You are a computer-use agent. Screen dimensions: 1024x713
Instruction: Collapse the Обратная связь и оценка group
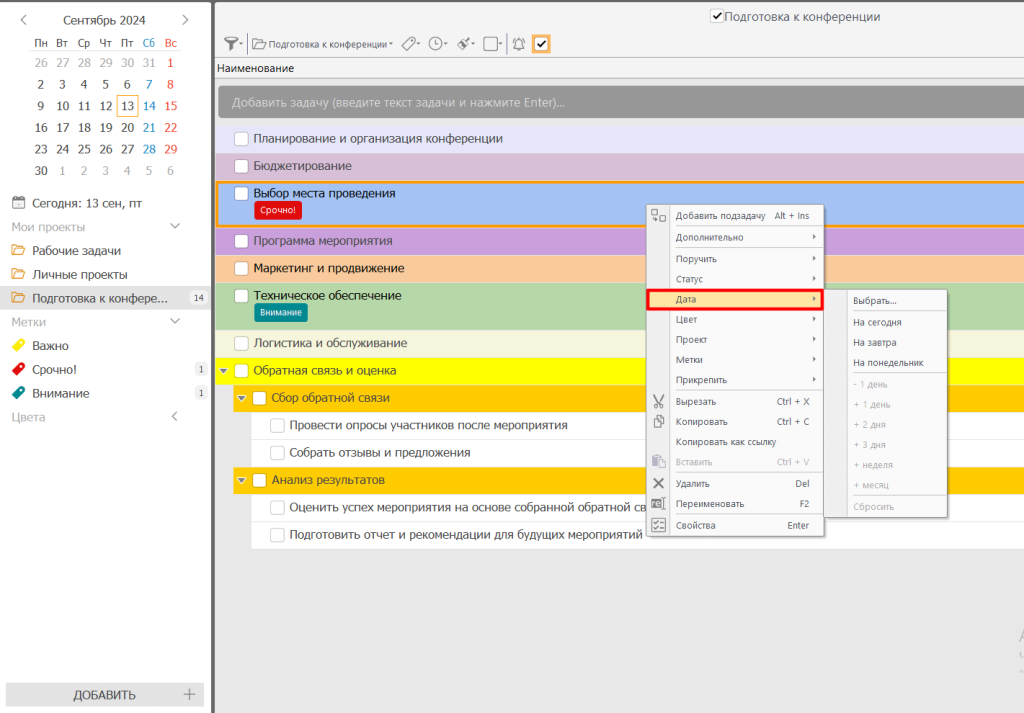(223, 371)
